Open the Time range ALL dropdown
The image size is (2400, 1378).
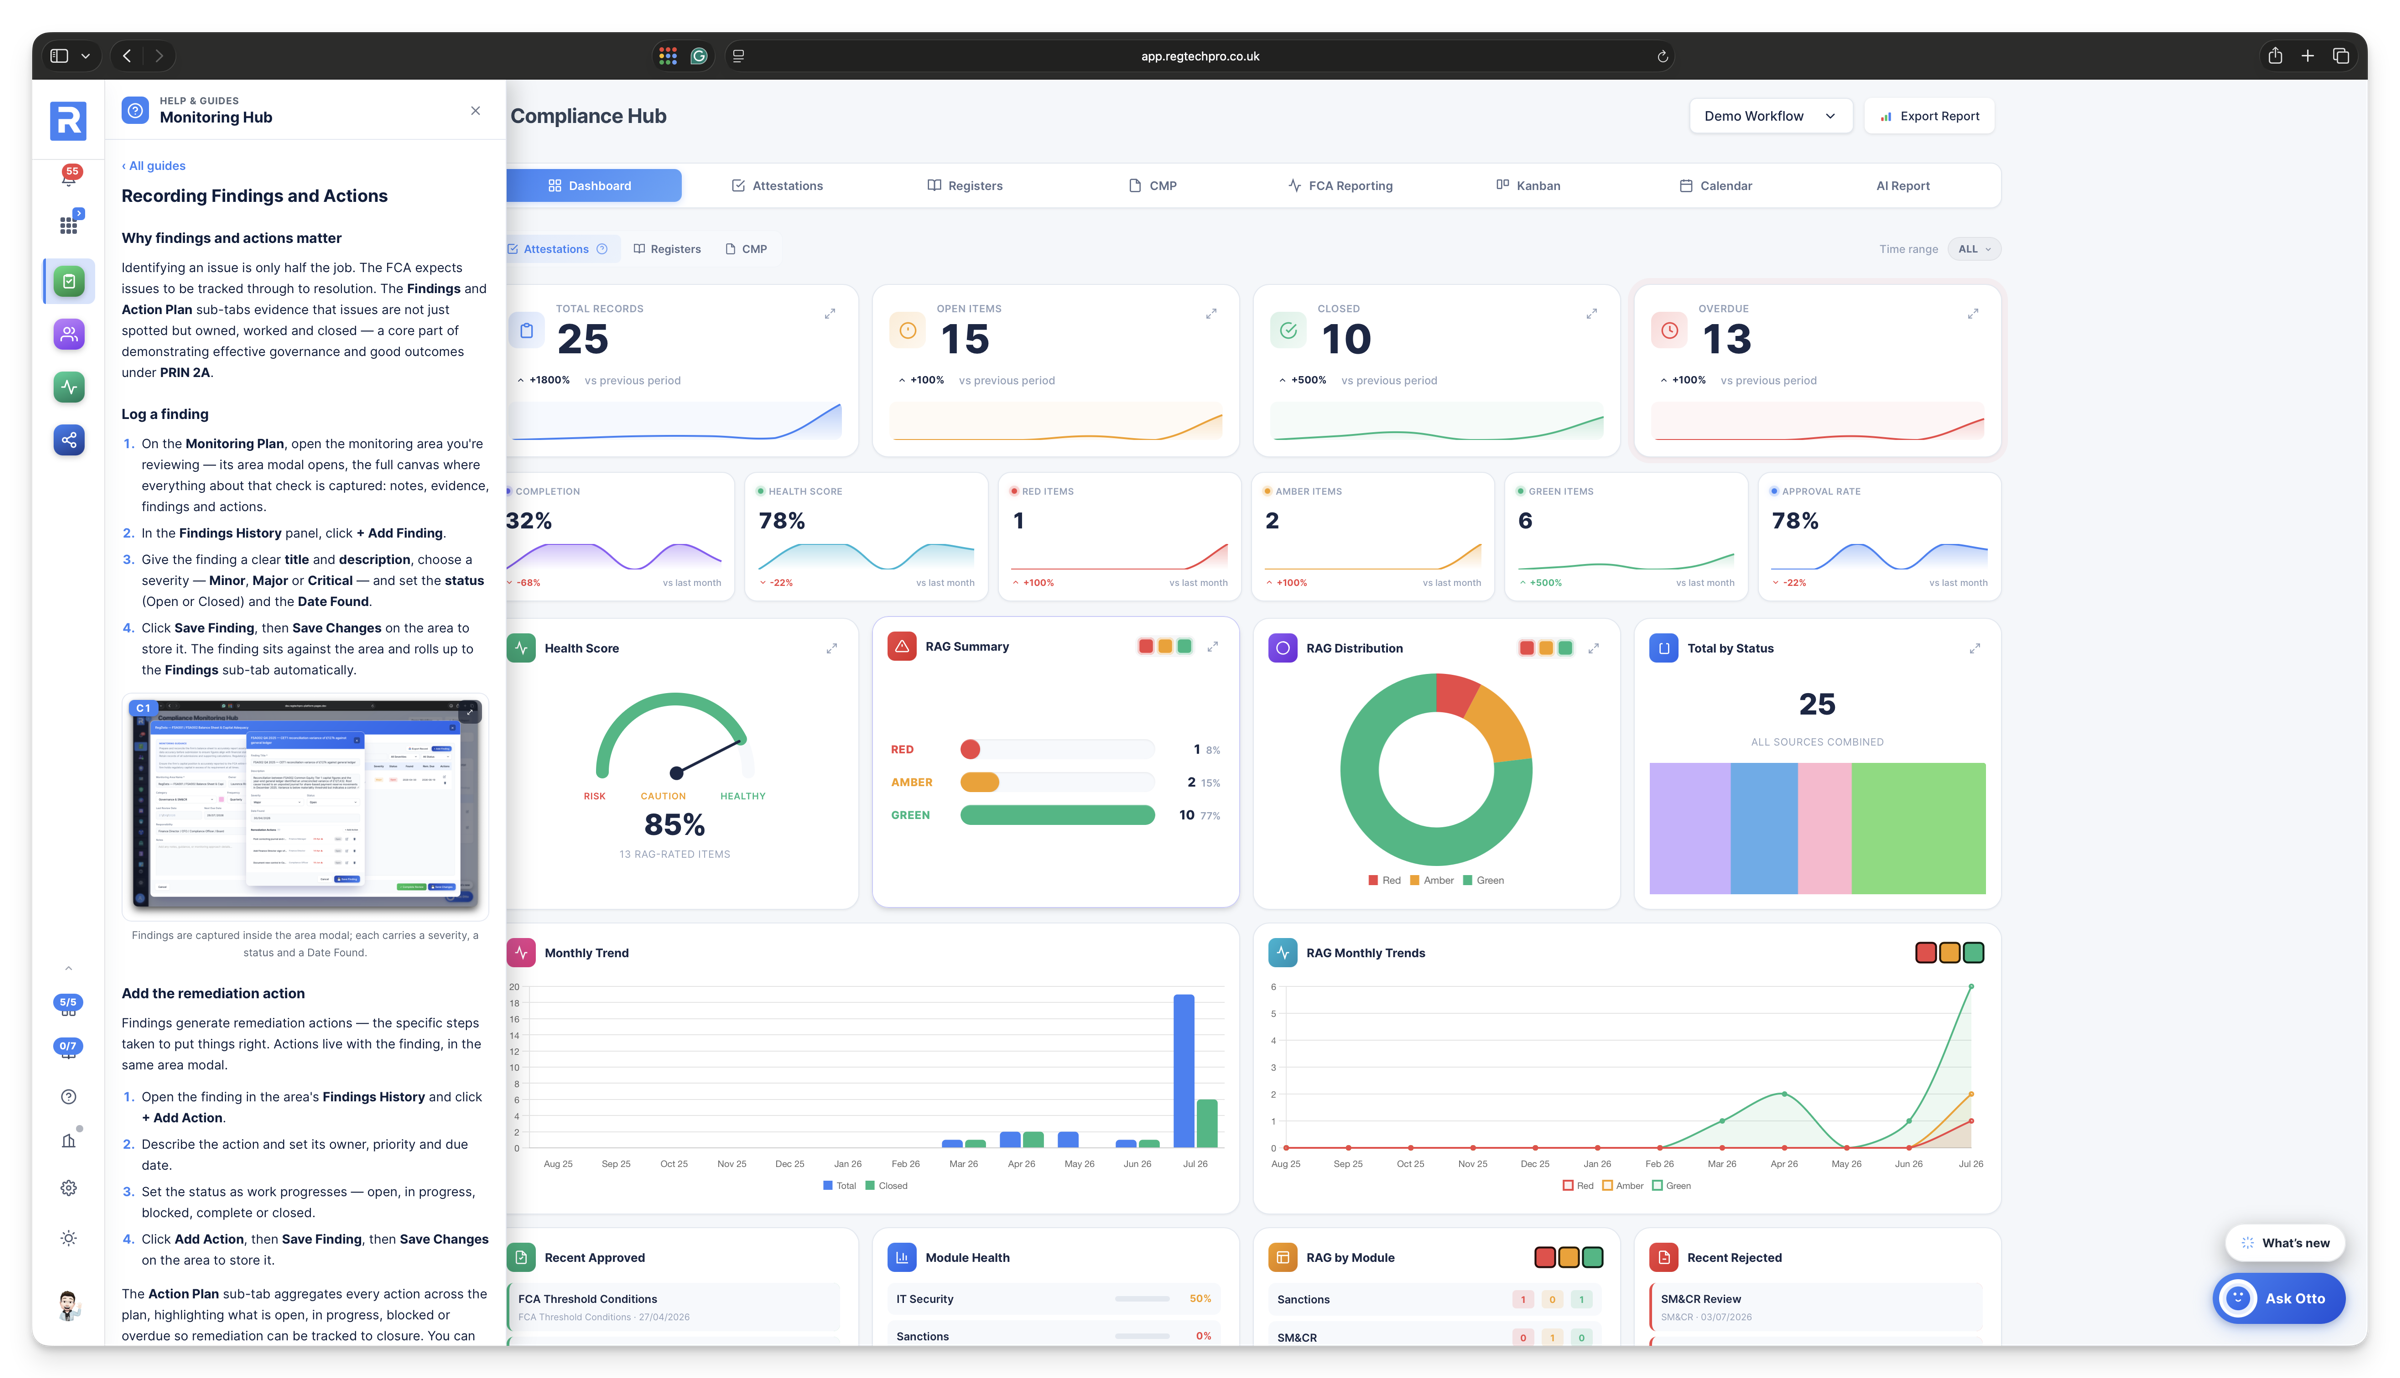tap(1974, 249)
